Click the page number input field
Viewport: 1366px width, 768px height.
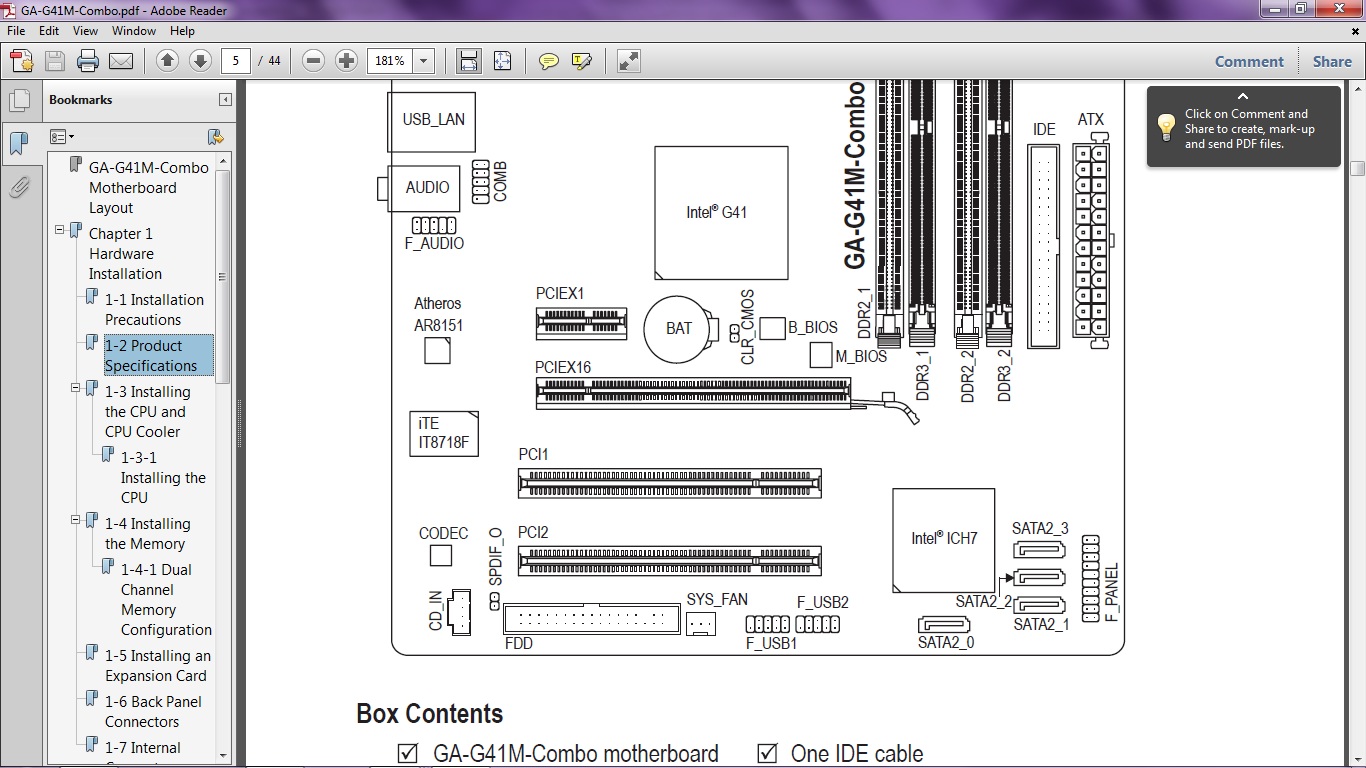point(236,61)
